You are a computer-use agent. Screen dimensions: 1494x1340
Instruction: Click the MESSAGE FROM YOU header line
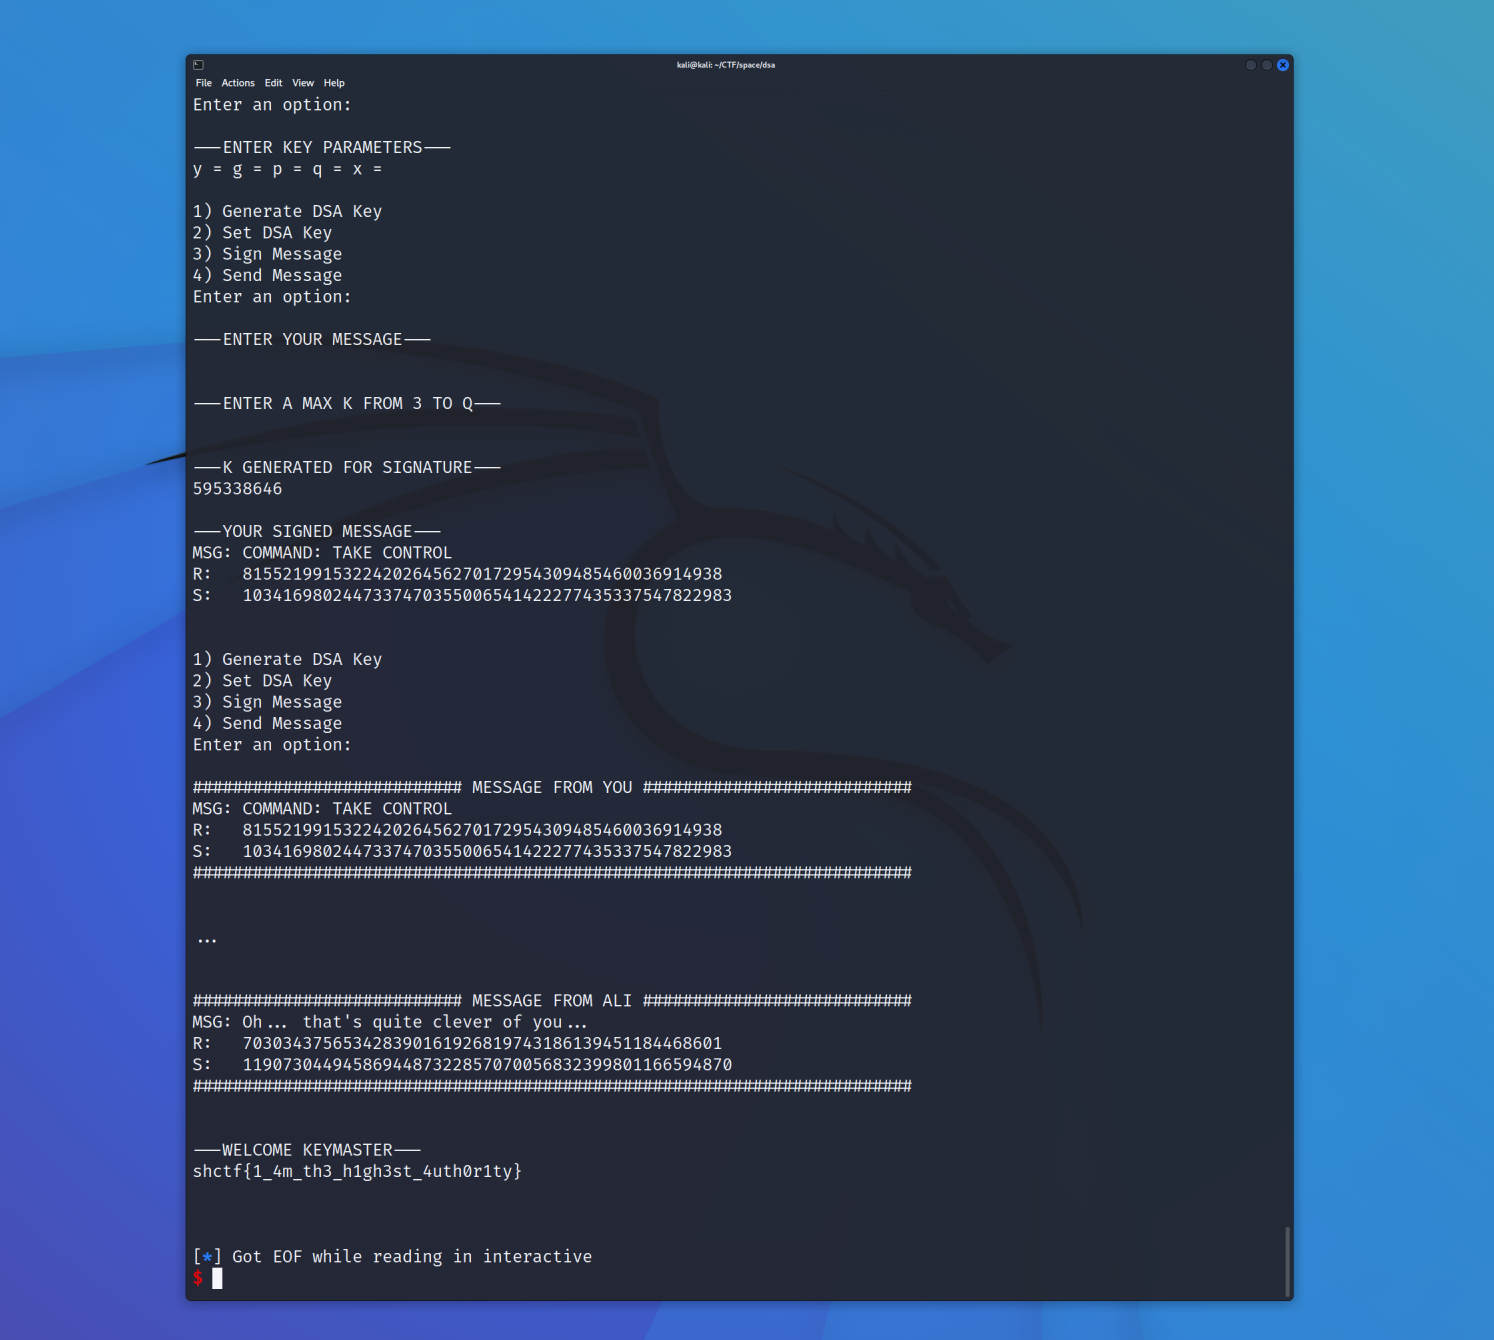[551, 788]
